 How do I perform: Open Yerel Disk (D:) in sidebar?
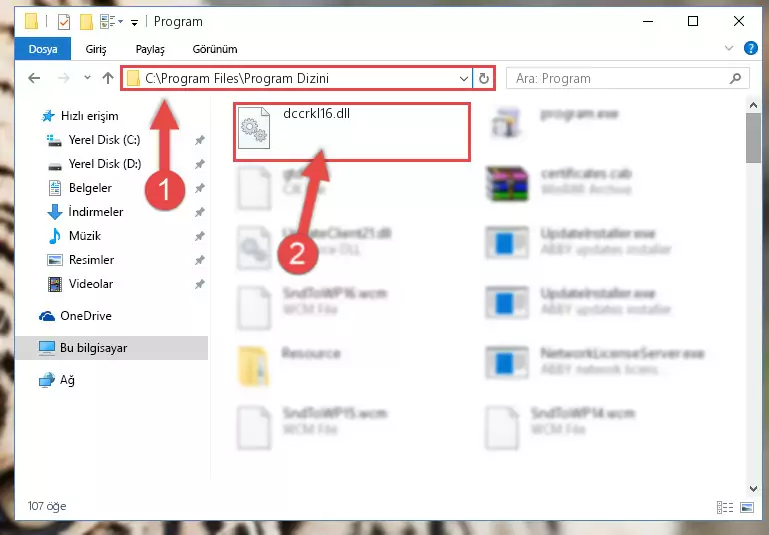95,164
